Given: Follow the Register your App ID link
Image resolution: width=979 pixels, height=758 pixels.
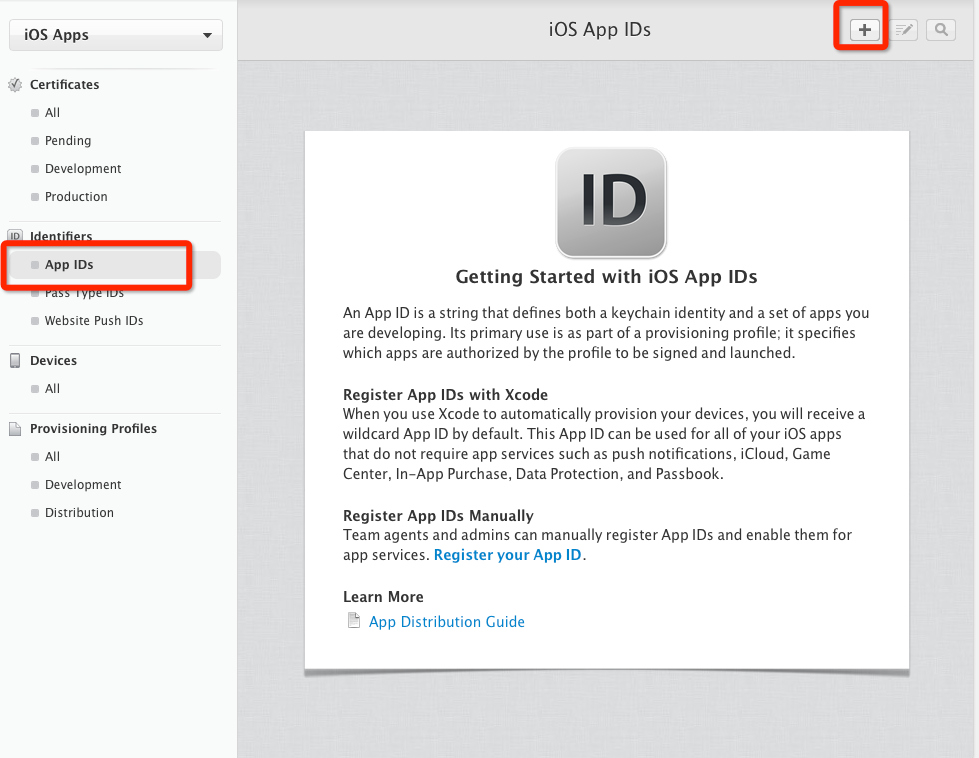Looking at the screenshot, I should [508, 555].
